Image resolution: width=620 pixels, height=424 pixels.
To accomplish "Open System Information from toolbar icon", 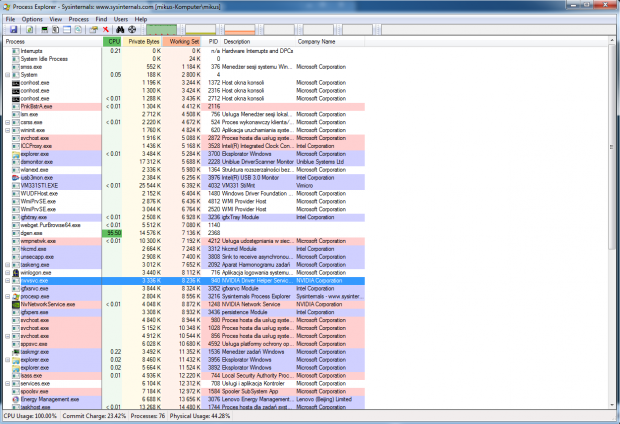I will 44,30.
